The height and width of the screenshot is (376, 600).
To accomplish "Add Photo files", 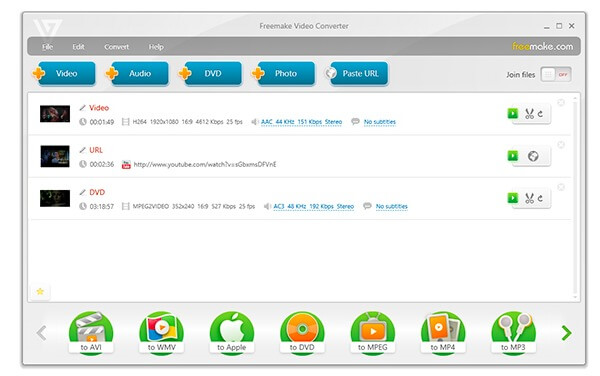I will (283, 73).
